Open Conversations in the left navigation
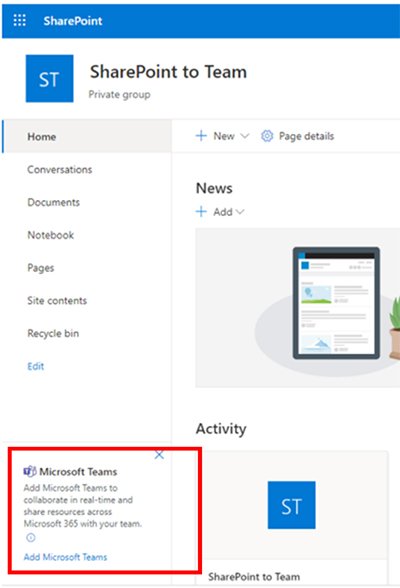Viewport: 400px width, 588px height. pos(60,170)
